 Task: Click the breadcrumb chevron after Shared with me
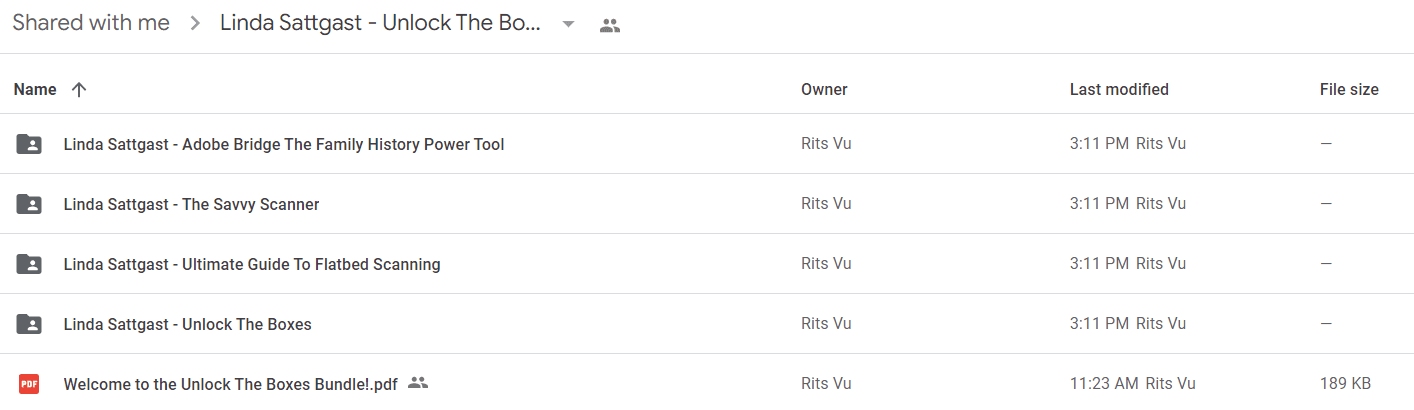[195, 24]
